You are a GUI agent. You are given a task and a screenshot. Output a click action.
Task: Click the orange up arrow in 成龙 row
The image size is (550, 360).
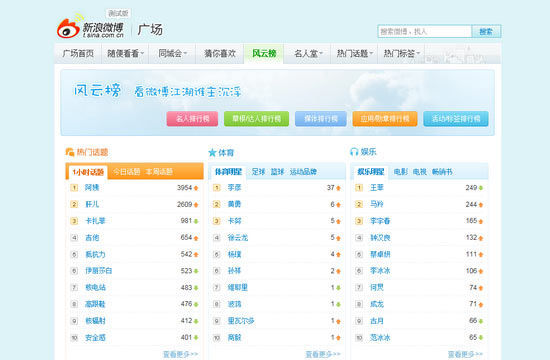tap(481, 305)
